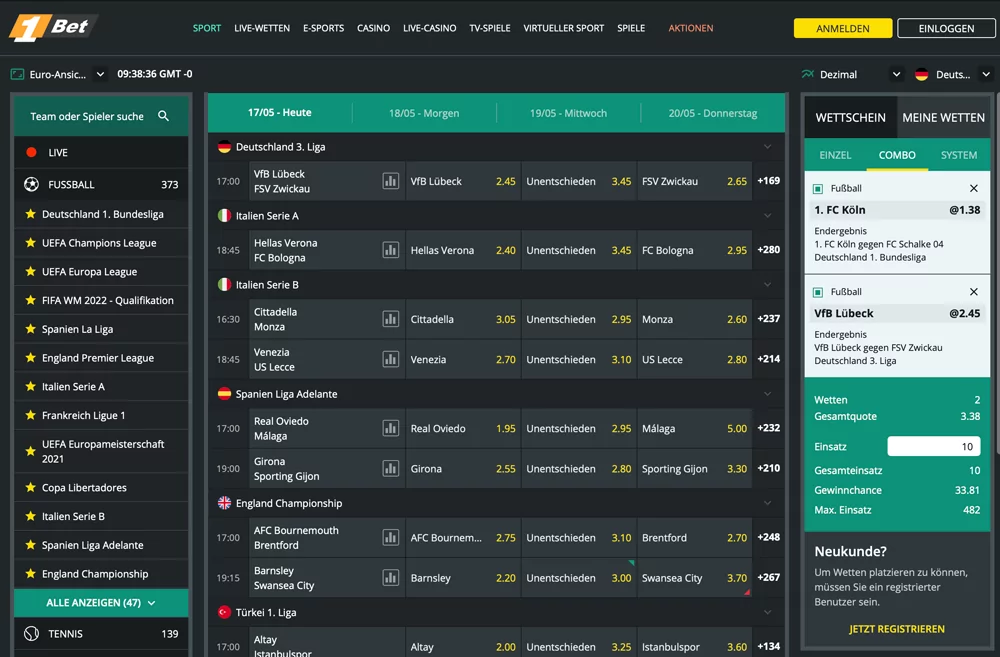Open LIVE-WETTEN menu

coord(261,28)
